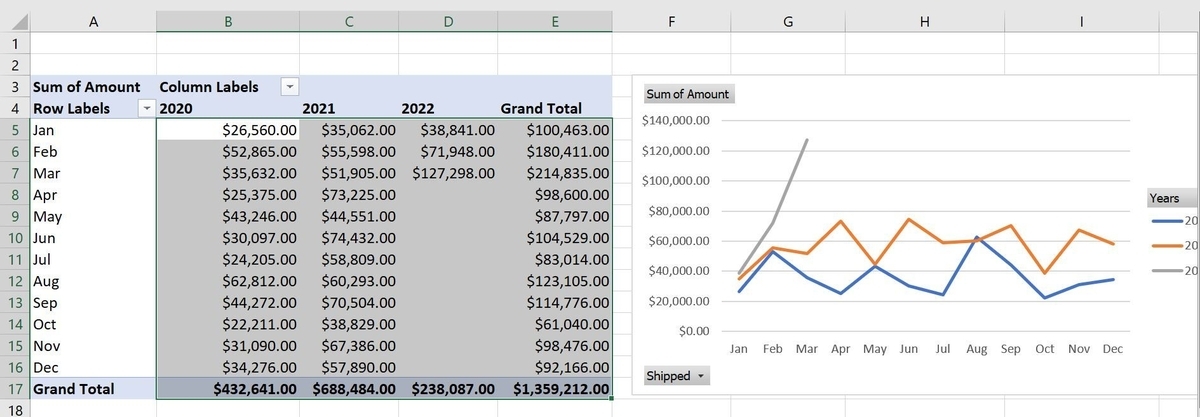
Task: Open the Row Labels filter dropdown
Action: 148,108
